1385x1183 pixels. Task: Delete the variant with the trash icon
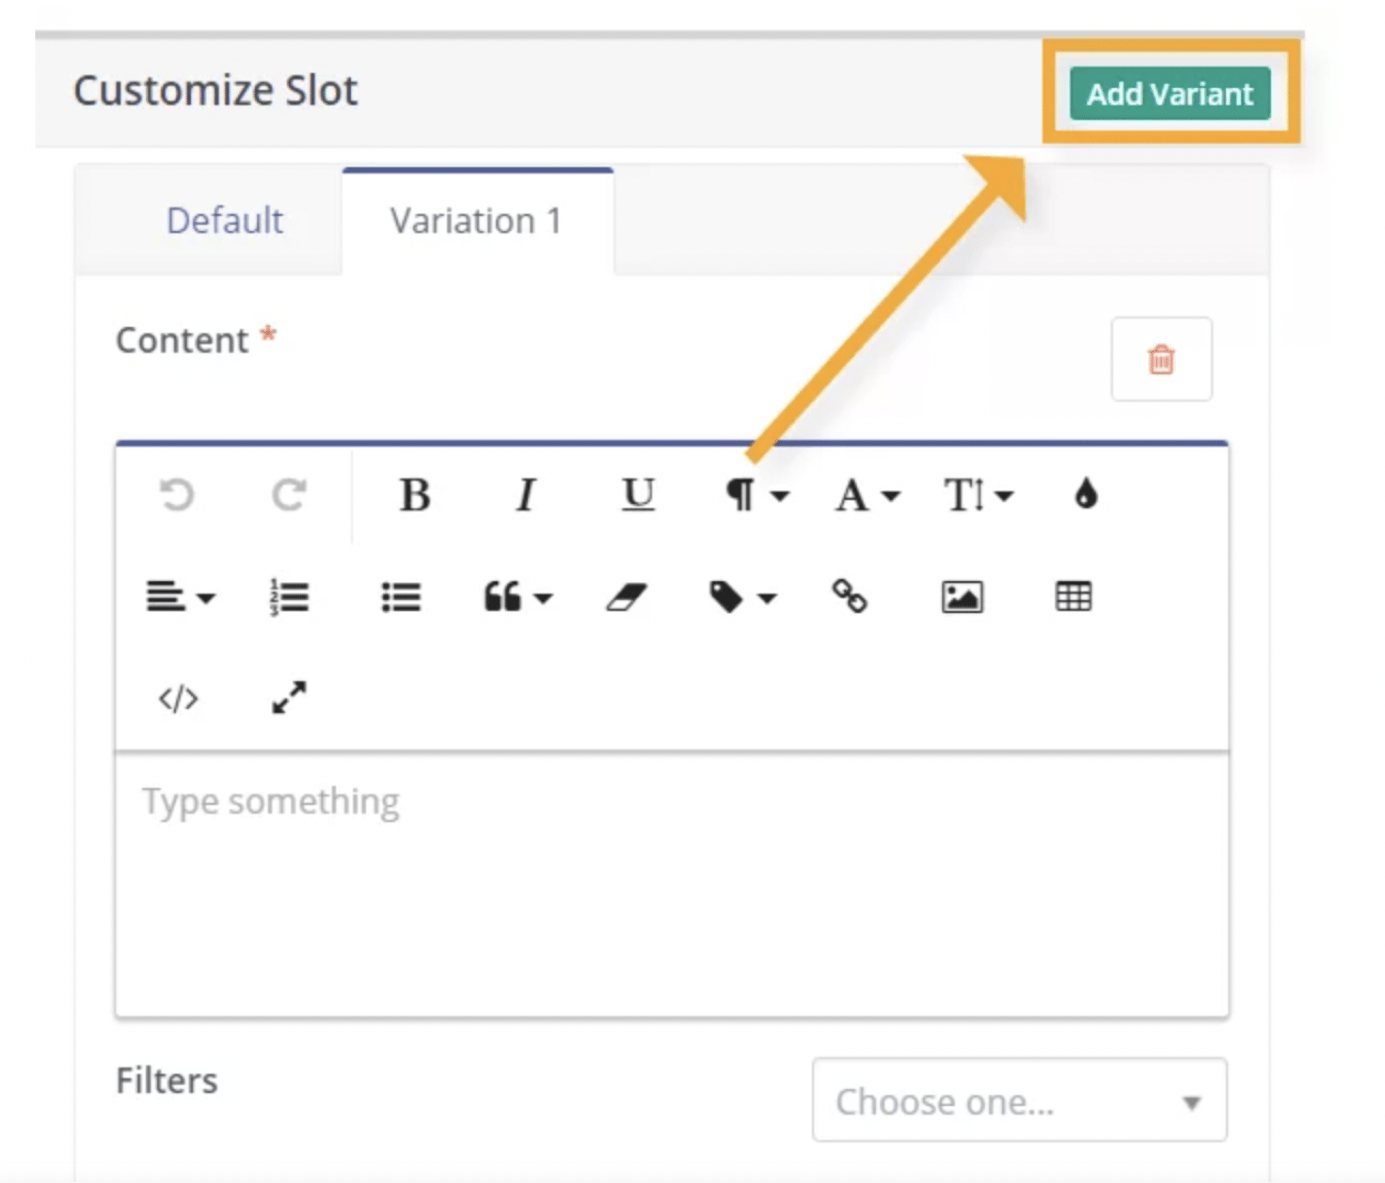pyautogui.click(x=1161, y=361)
